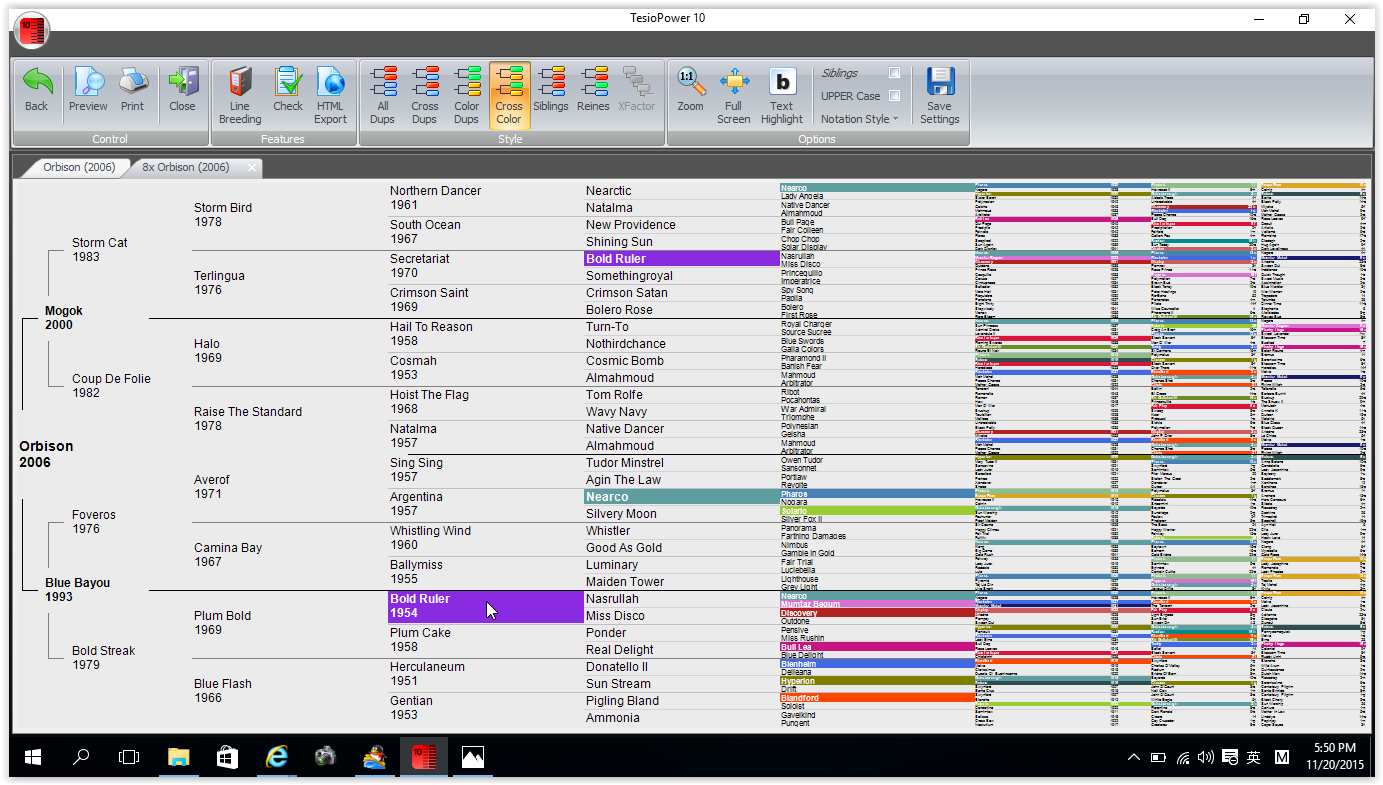
Task: Click the teal Nearco cell under Argentina
Action: [681, 497]
